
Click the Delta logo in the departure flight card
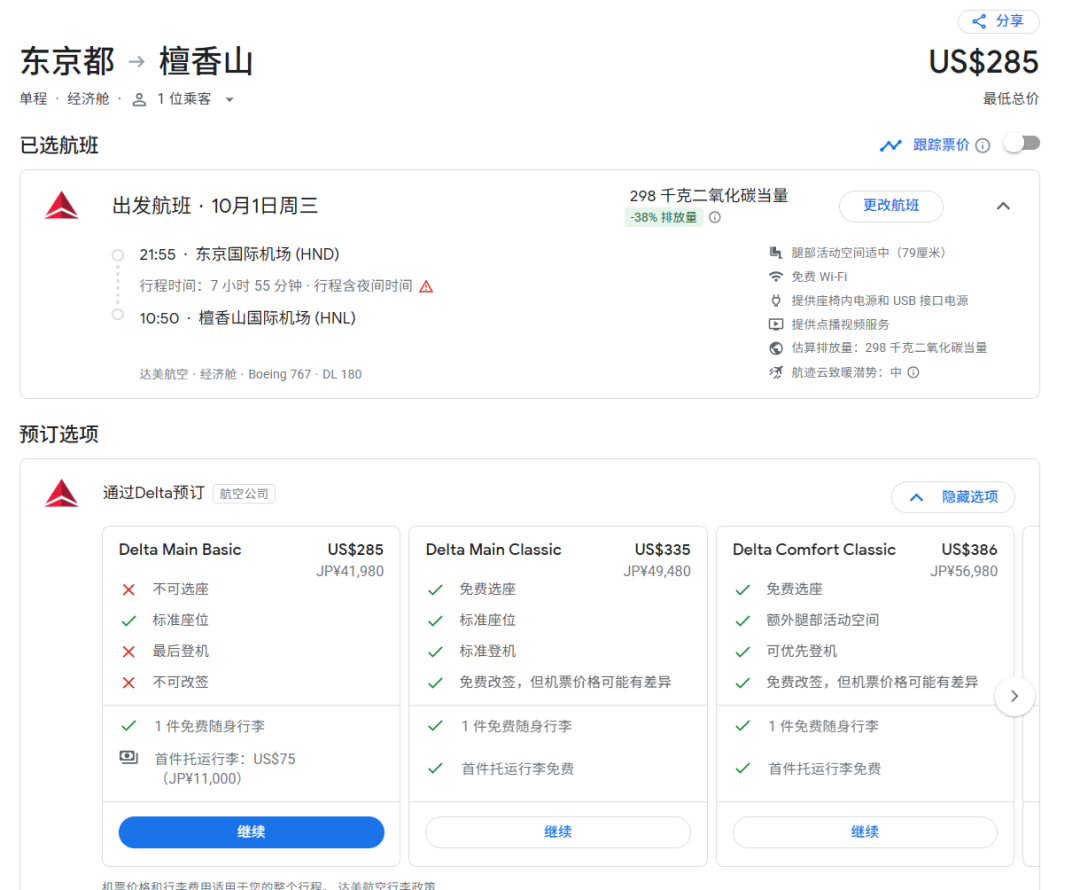61,206
